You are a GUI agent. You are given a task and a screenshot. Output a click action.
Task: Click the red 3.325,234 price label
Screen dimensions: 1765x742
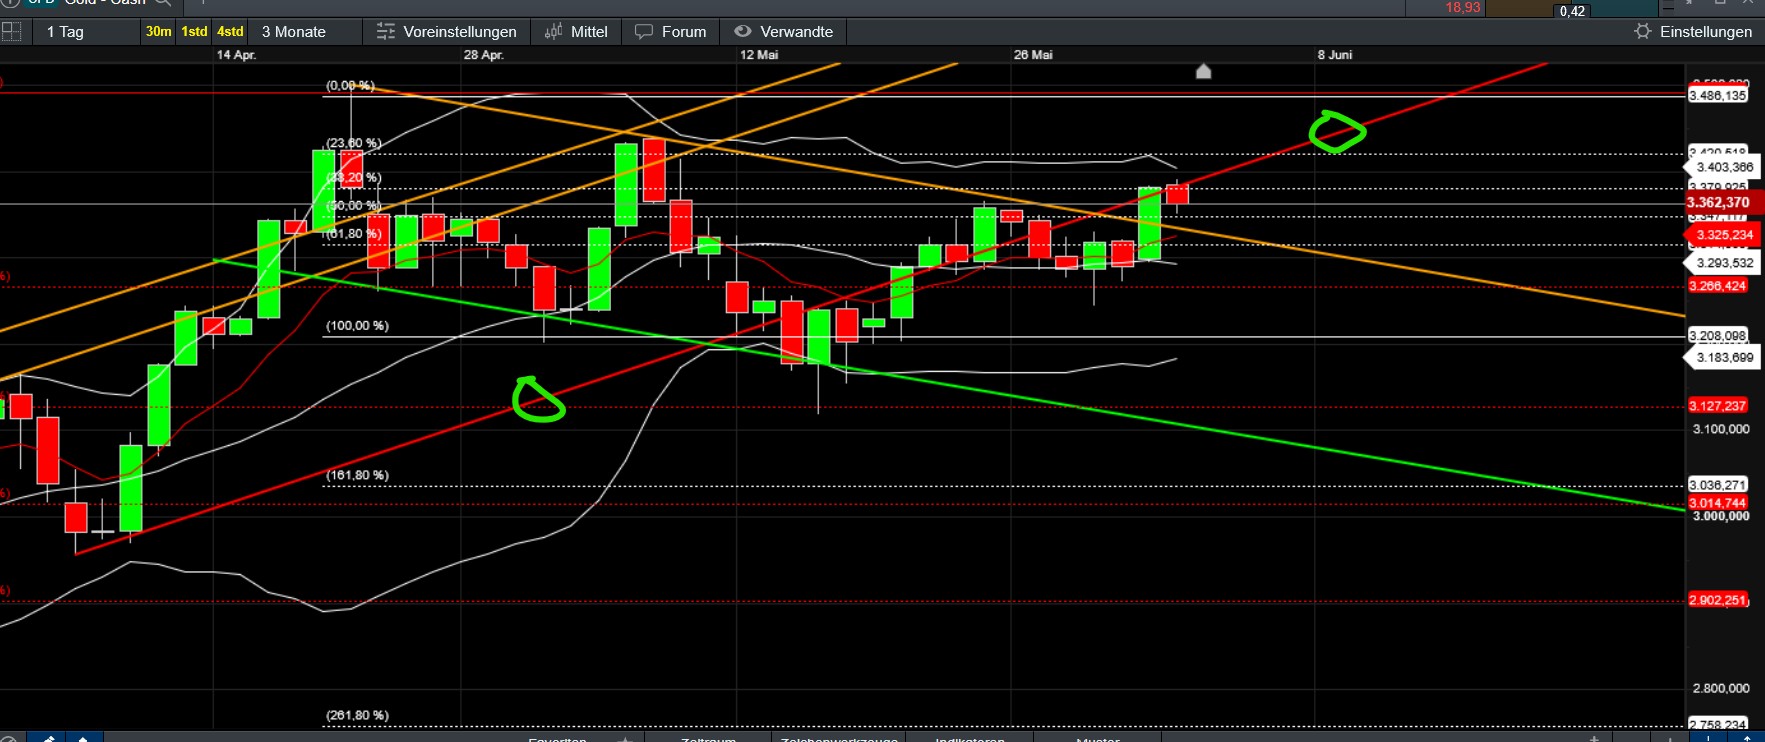(x=1720, y=235)
